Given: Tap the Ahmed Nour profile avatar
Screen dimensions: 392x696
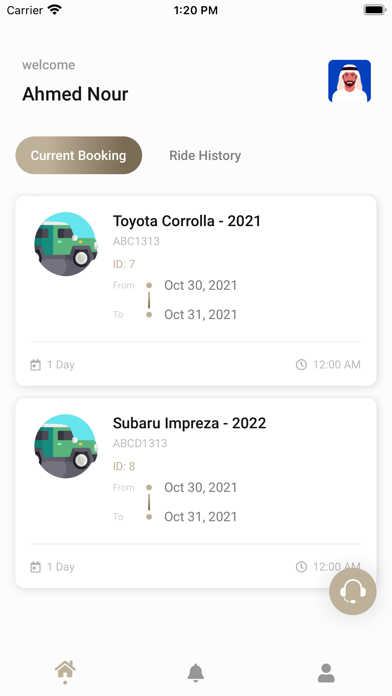Looking at the screenshot, I should pyautogui.click(x=349, y=81).
